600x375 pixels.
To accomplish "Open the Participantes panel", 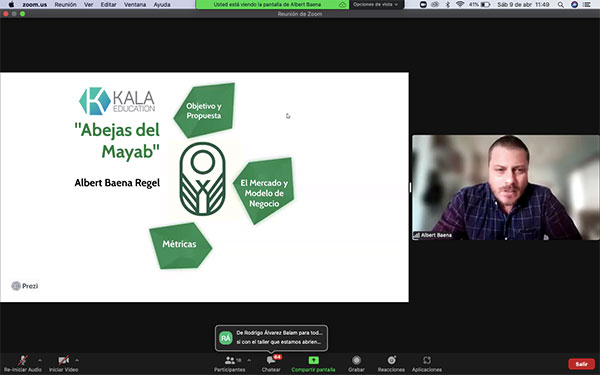I will [x=230, y=364].
